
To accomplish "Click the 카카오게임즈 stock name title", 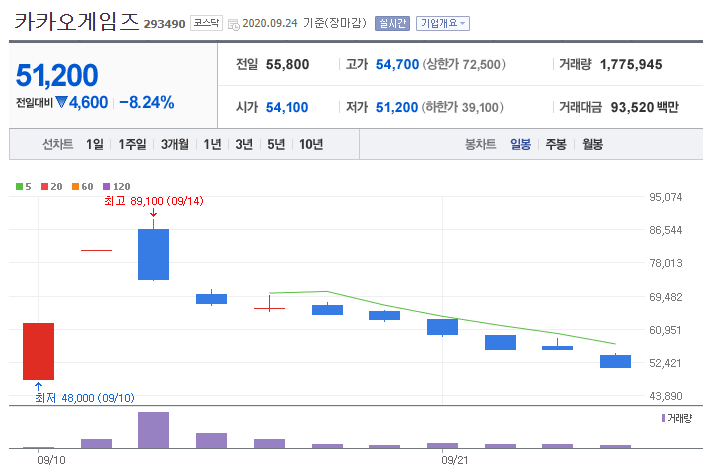I will tap(76, 21).
